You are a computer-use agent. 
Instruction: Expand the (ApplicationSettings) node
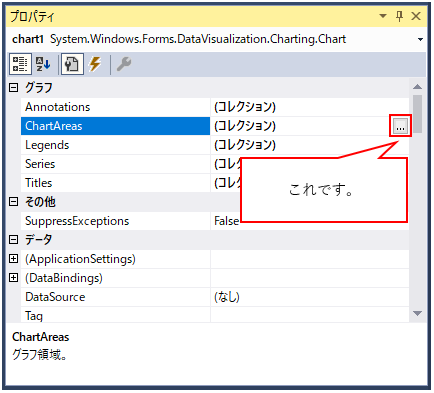pyautogui.click(x=13, y=259)
